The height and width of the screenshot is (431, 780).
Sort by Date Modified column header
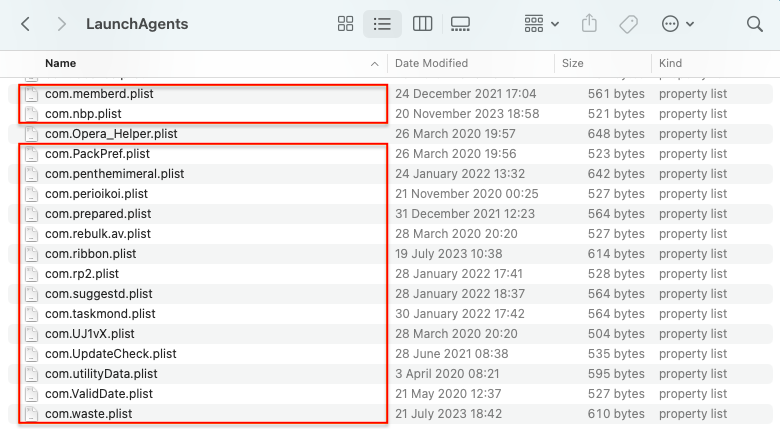pos(431,63)
